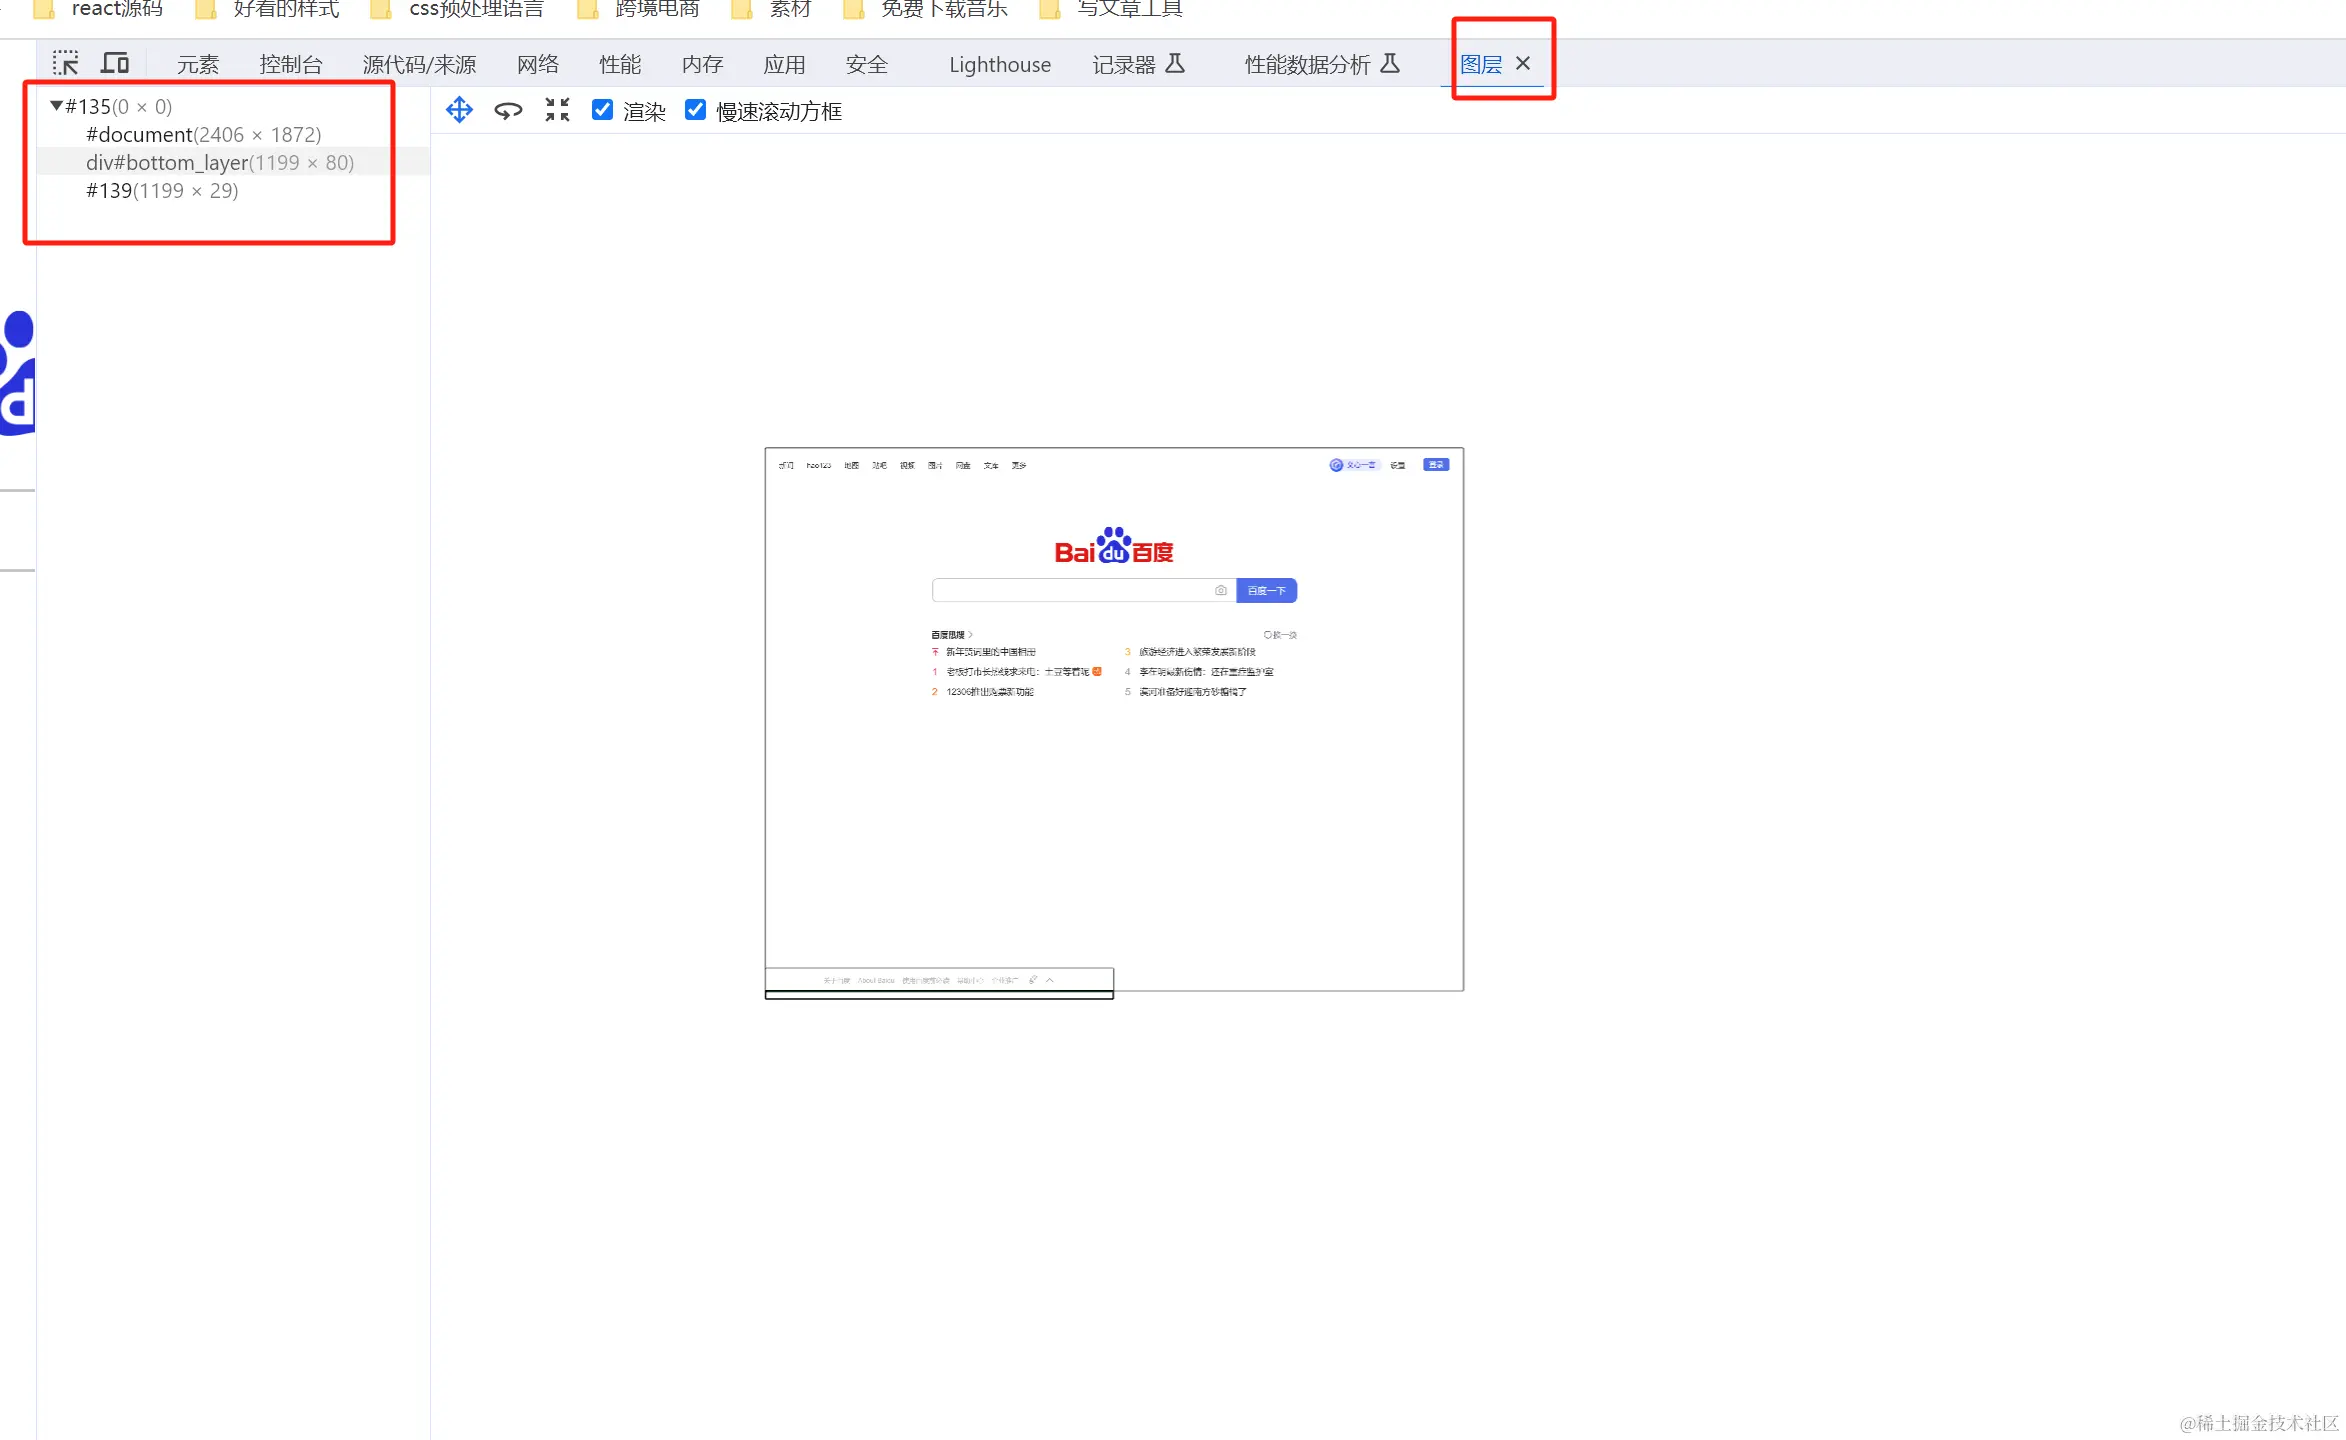Screen dimensions: 2346x1440
Task: Click the inspect element selector icon
Action: coord(66,64)
